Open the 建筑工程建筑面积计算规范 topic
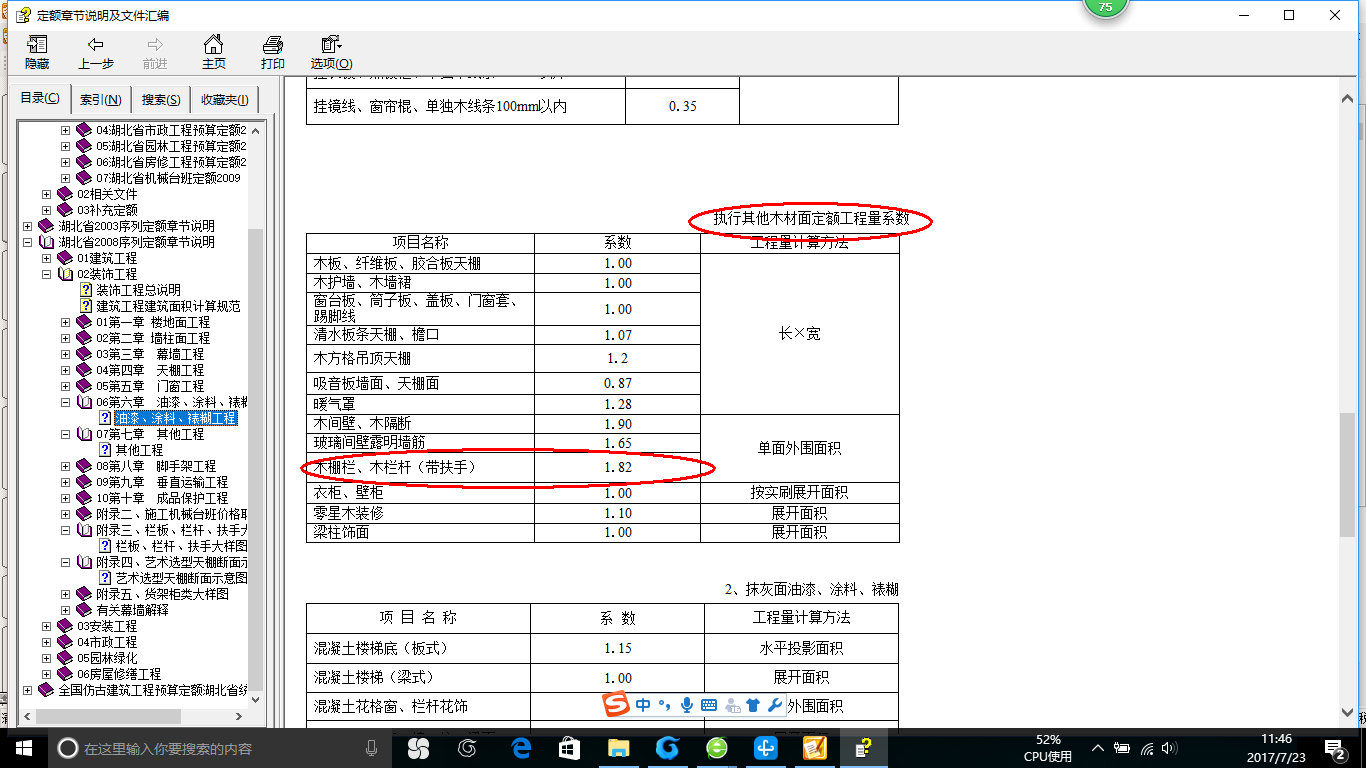Viewport: 1366px width, 768px height. click(168, 306)
